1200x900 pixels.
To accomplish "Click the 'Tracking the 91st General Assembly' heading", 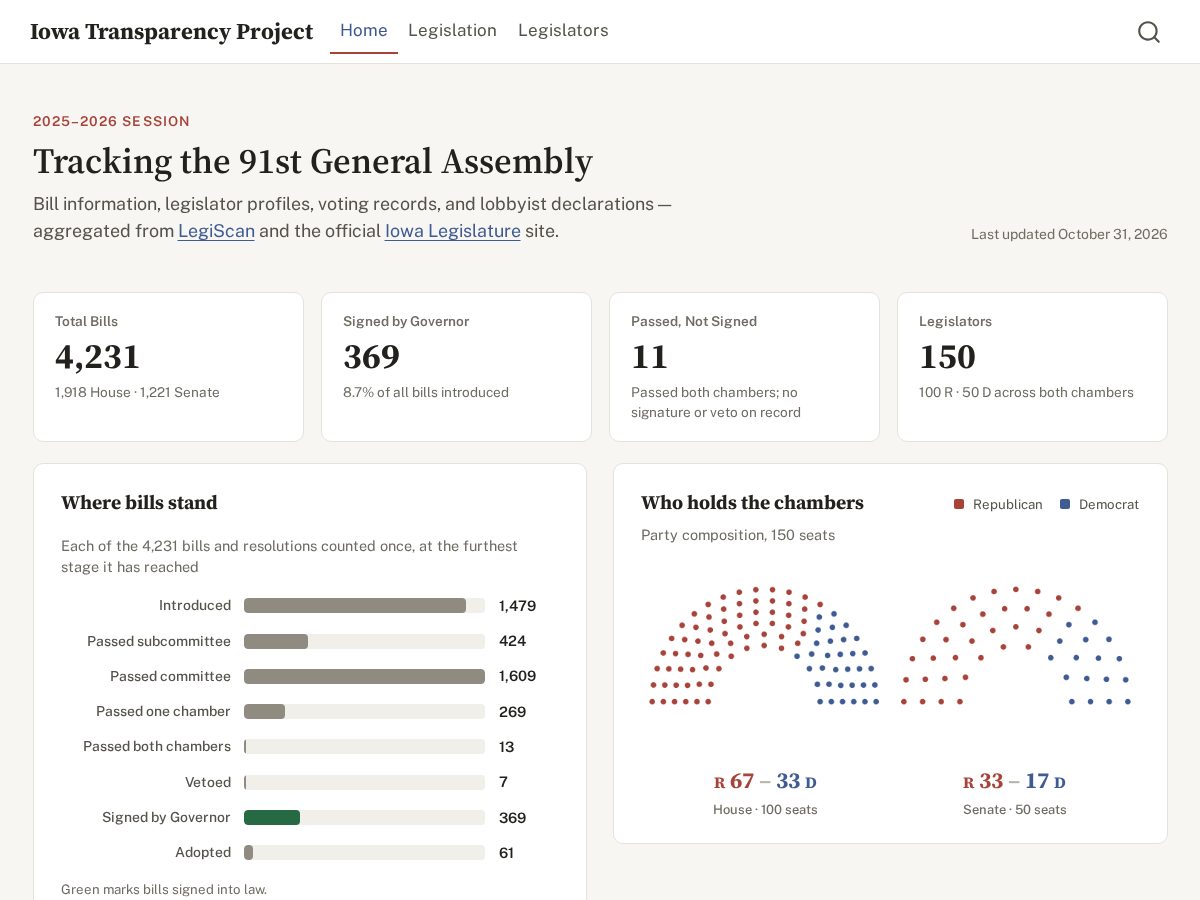I will point(313,161).
